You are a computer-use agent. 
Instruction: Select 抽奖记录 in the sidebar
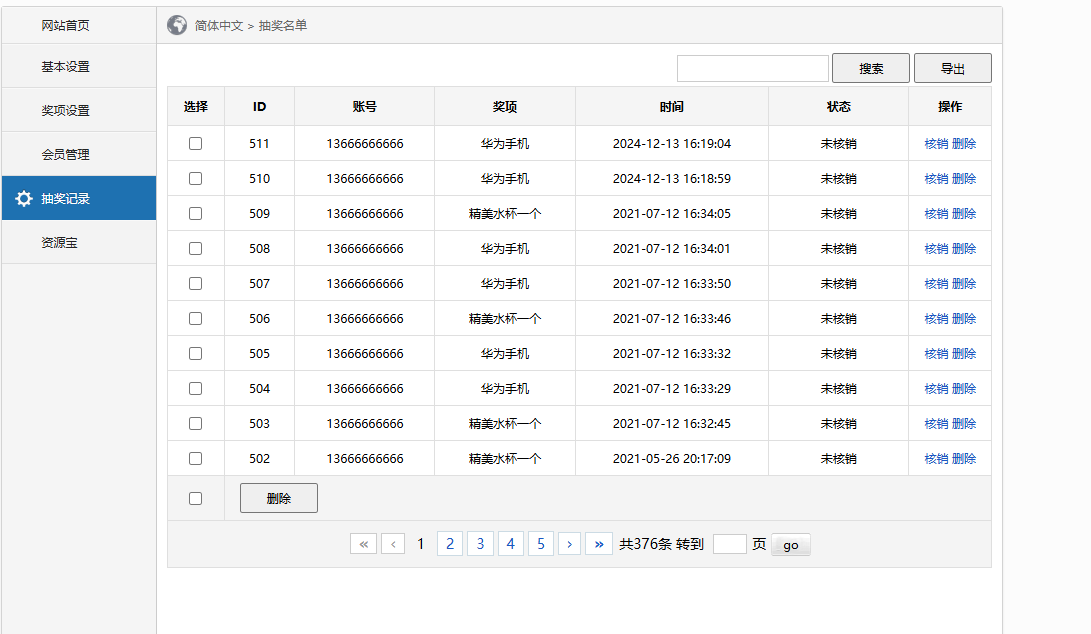coord(79,198)
